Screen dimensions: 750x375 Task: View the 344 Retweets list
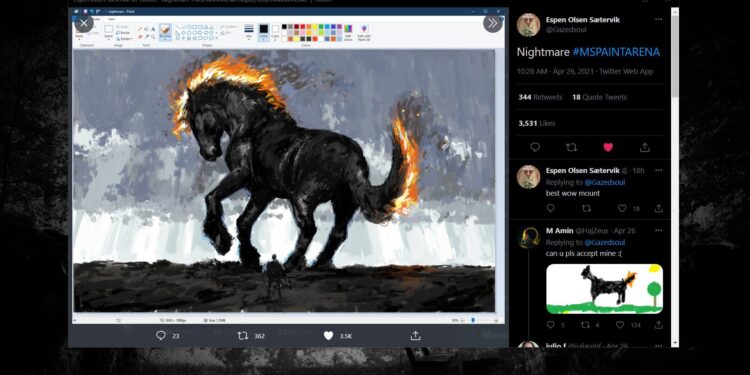pyautogui.click(x=540, y=97)
